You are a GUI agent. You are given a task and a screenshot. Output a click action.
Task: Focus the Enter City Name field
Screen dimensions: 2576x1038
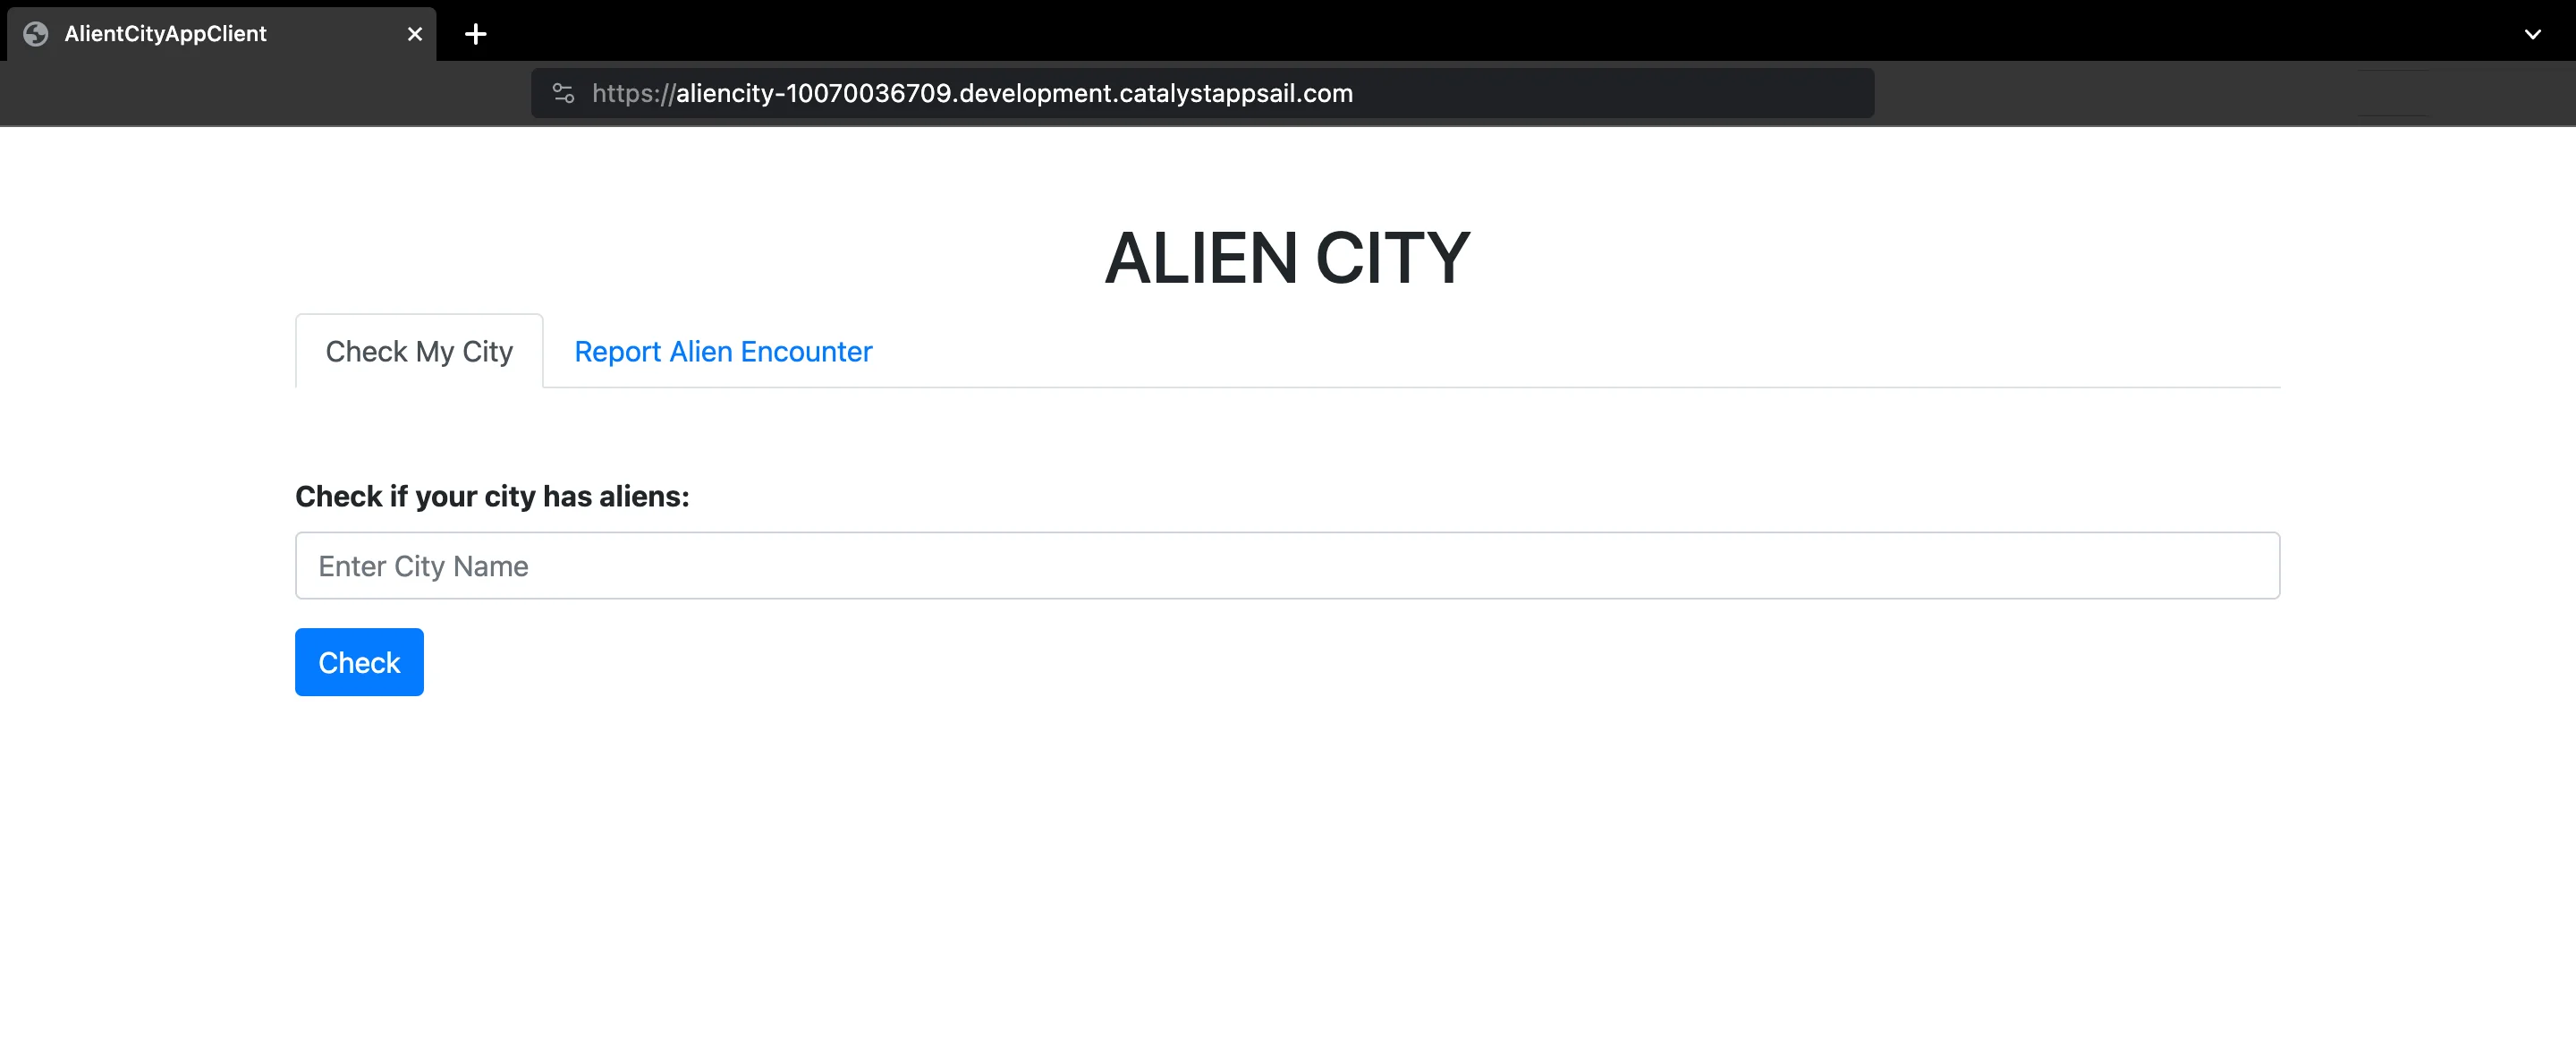click(x=1287, y=566)
